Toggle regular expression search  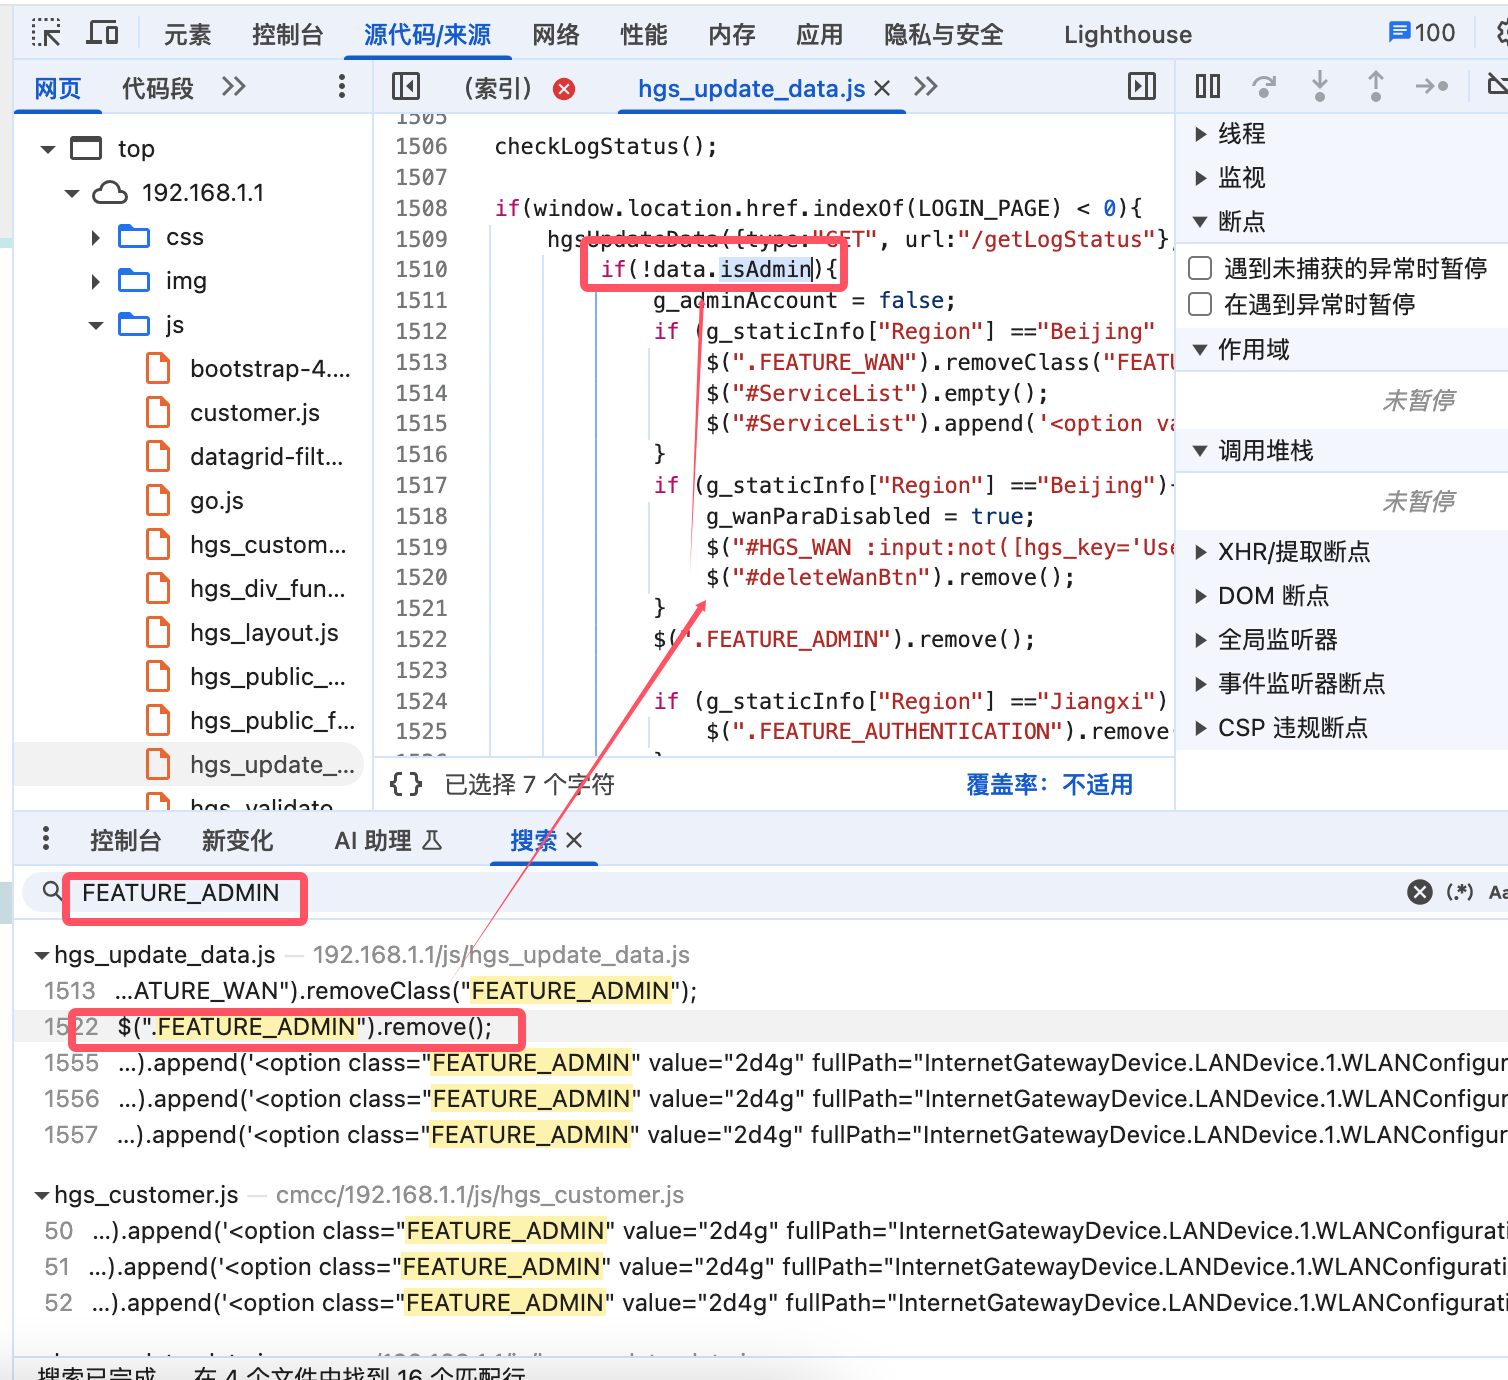point(1460,892)
